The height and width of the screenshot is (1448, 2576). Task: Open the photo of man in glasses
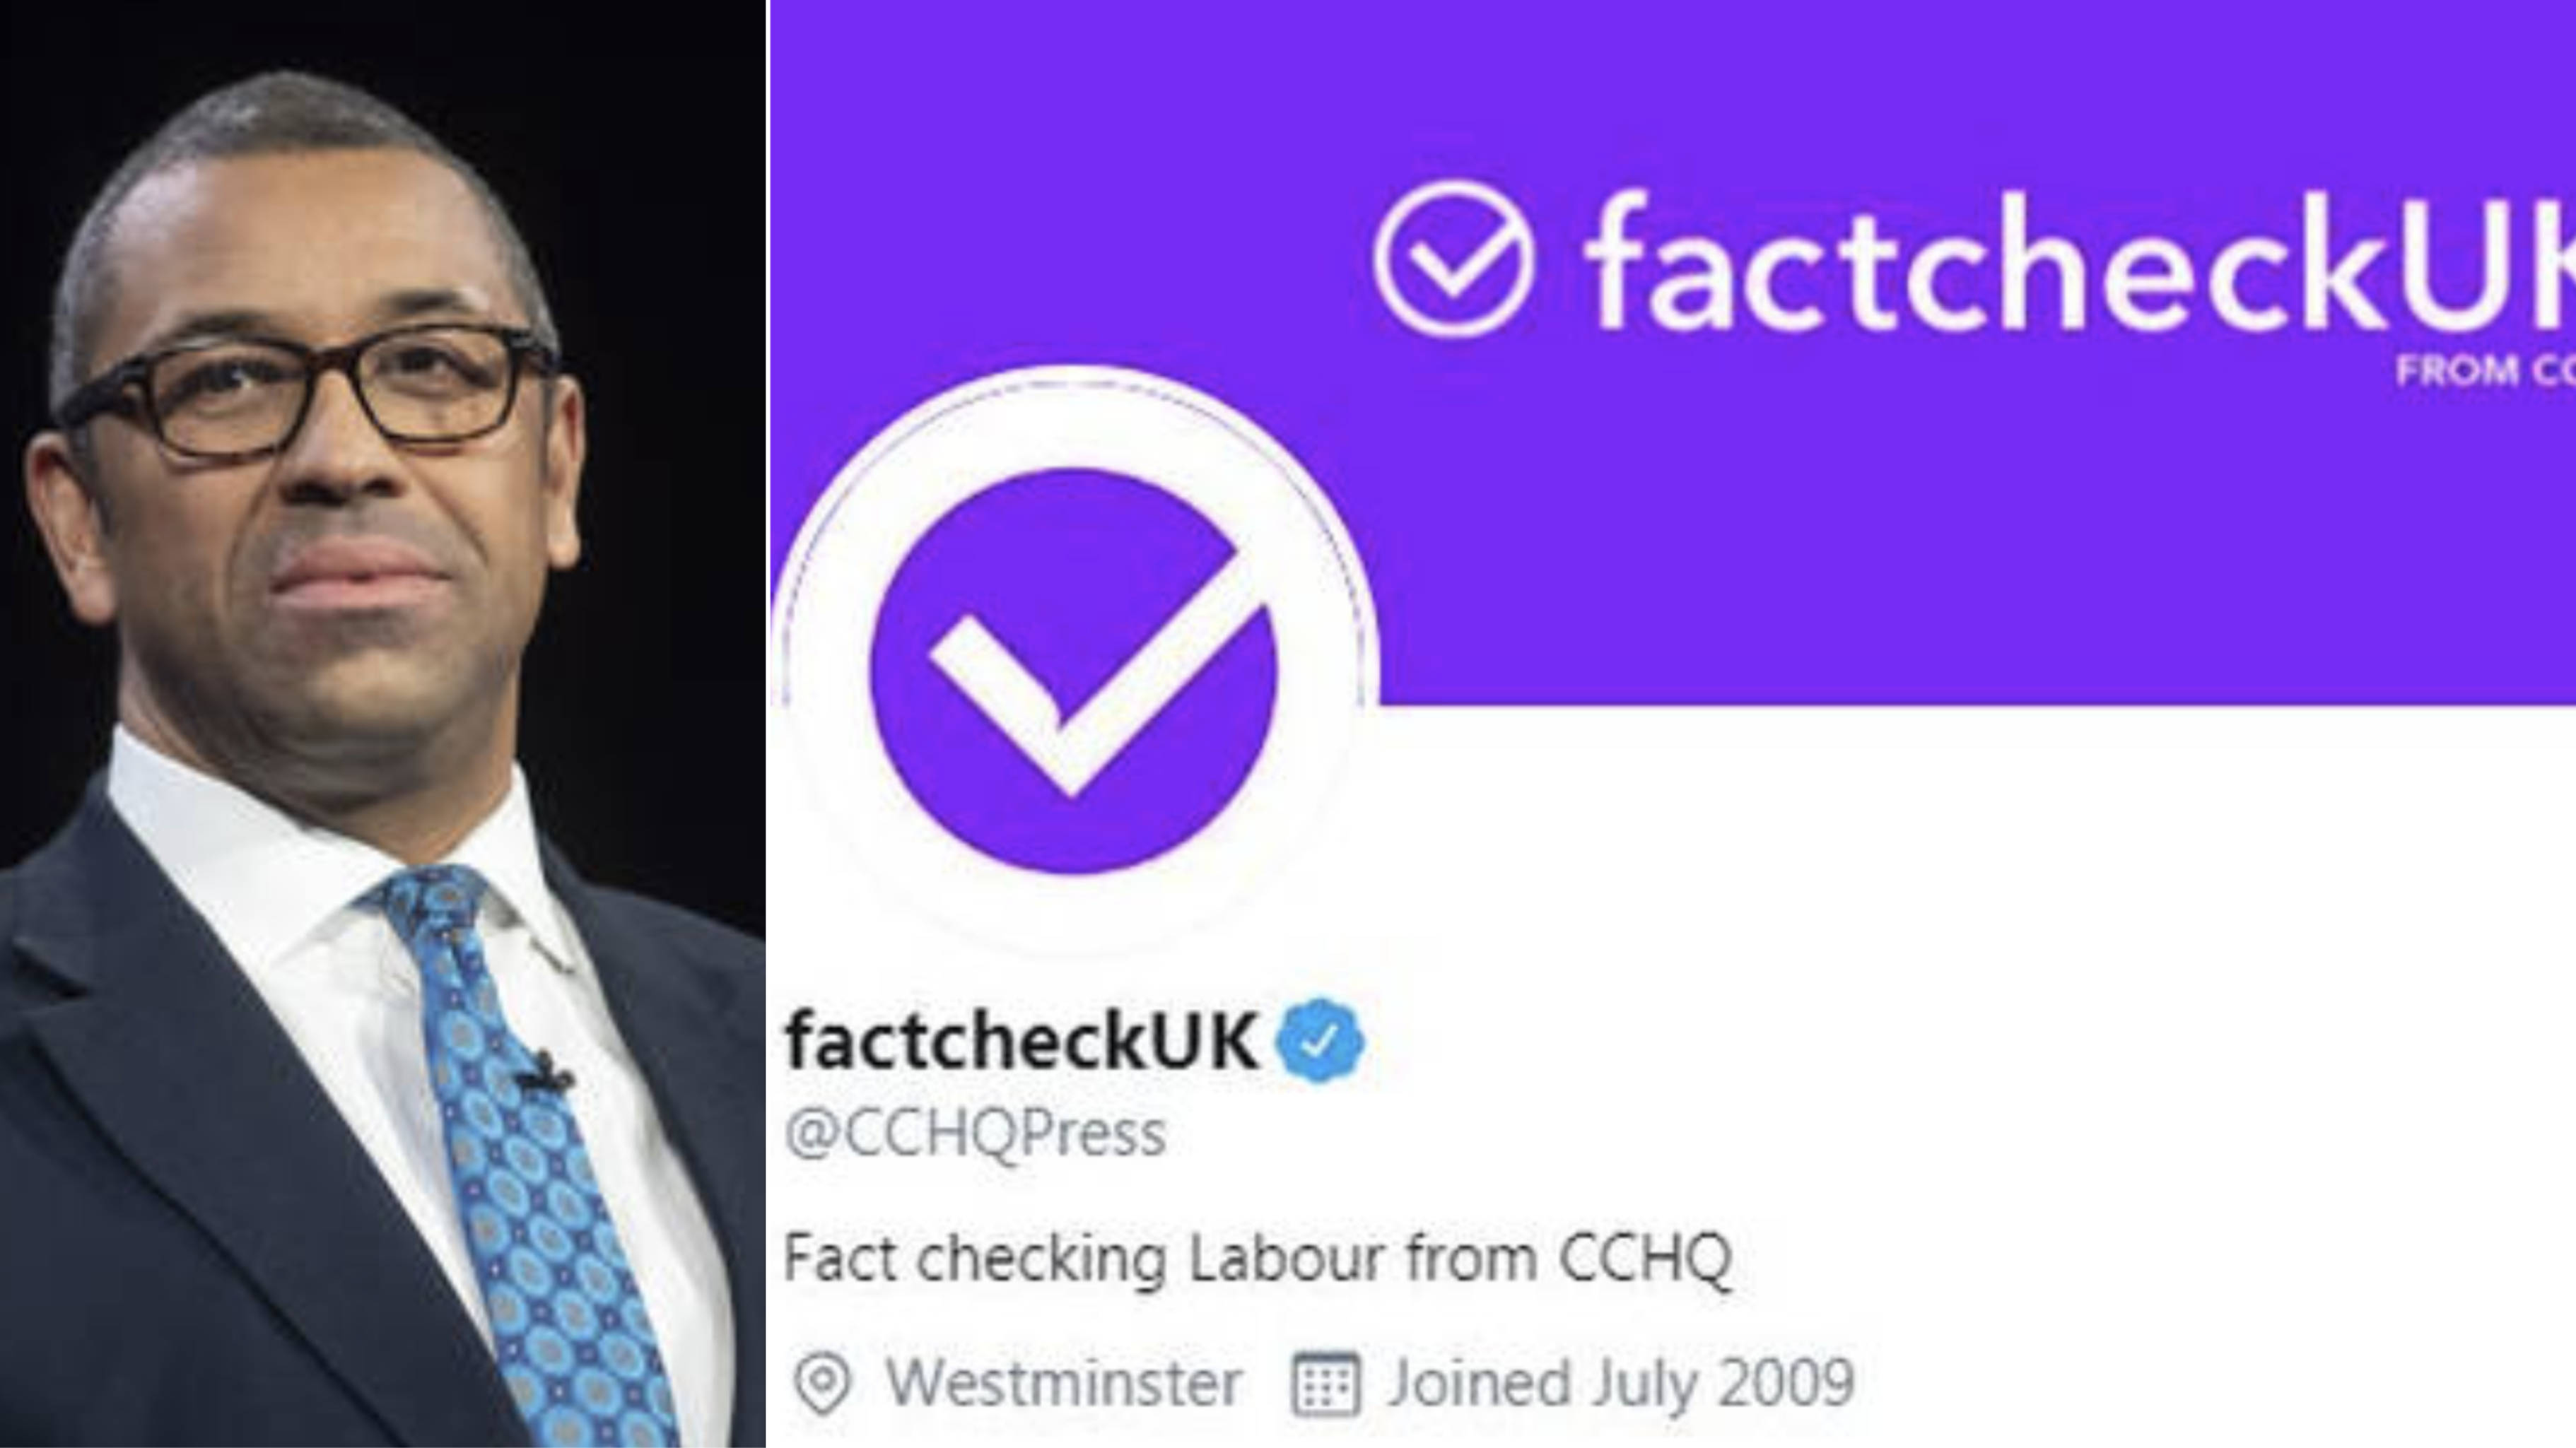pyautogui.click(x=382, y=724)
